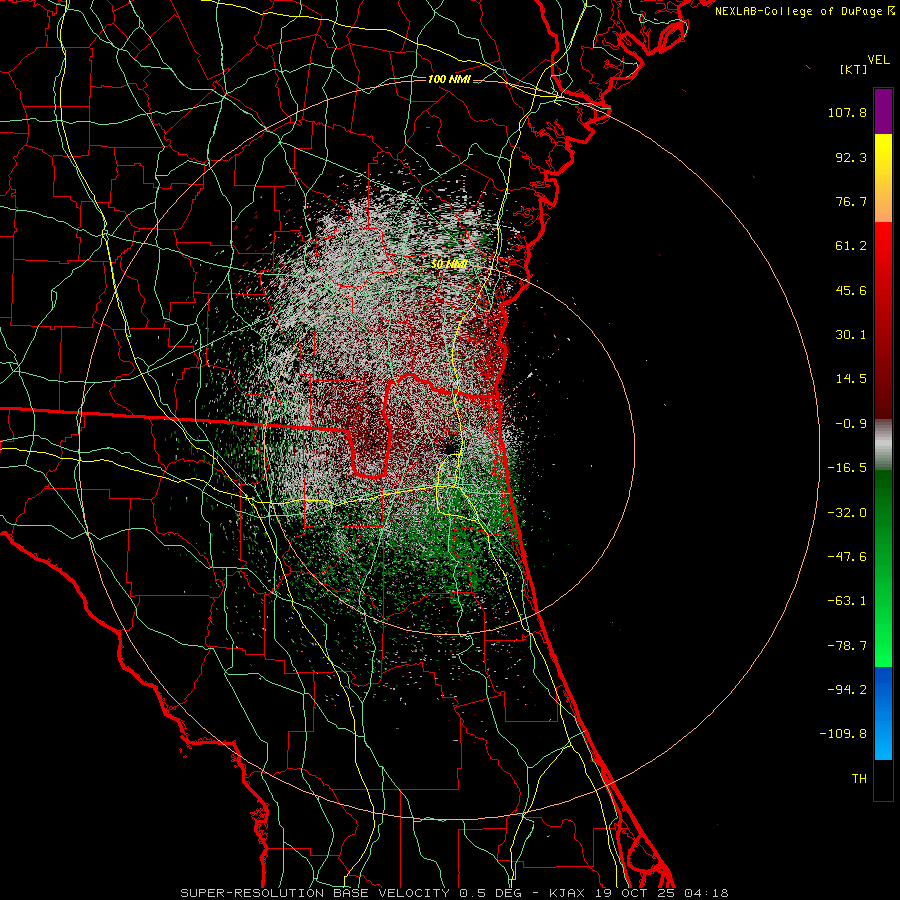This screenshot has width=900, height=900.
Task: Click the 92.3 velocity scale value
Action: [851, 157]
